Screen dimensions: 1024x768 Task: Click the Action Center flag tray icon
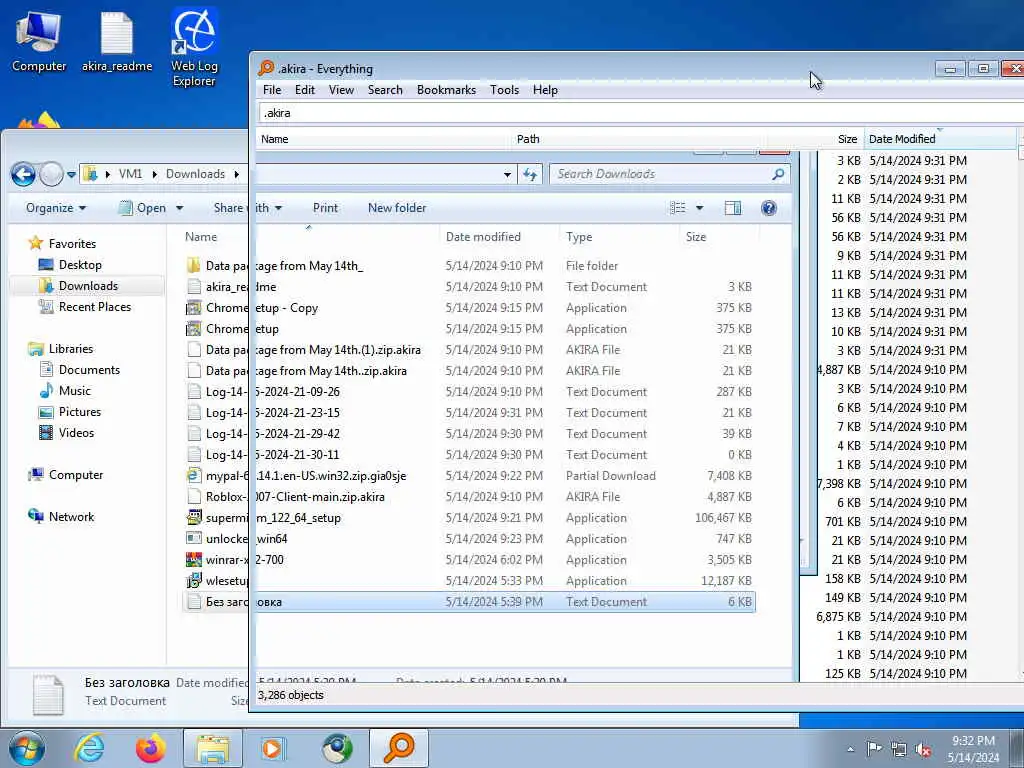(x=873, y=748)
